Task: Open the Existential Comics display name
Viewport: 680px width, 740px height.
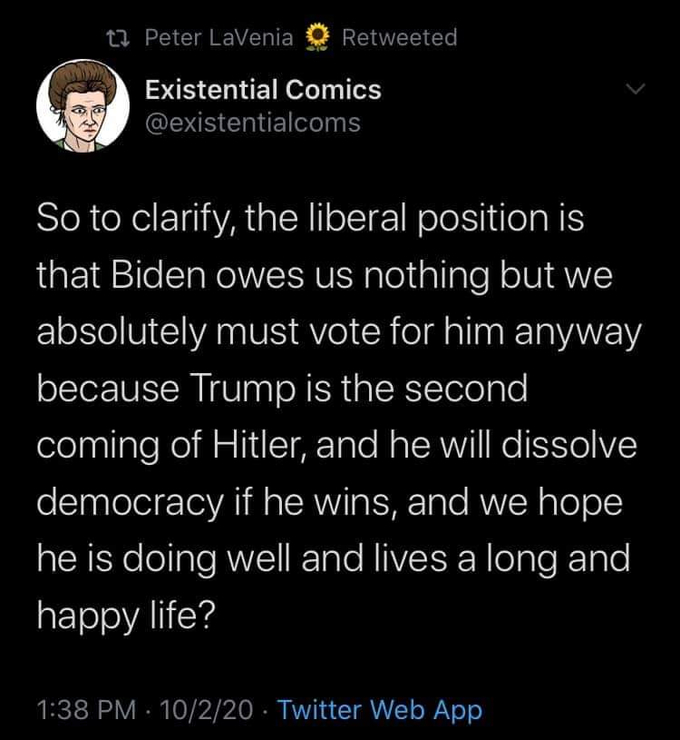Action: (263, 90)
